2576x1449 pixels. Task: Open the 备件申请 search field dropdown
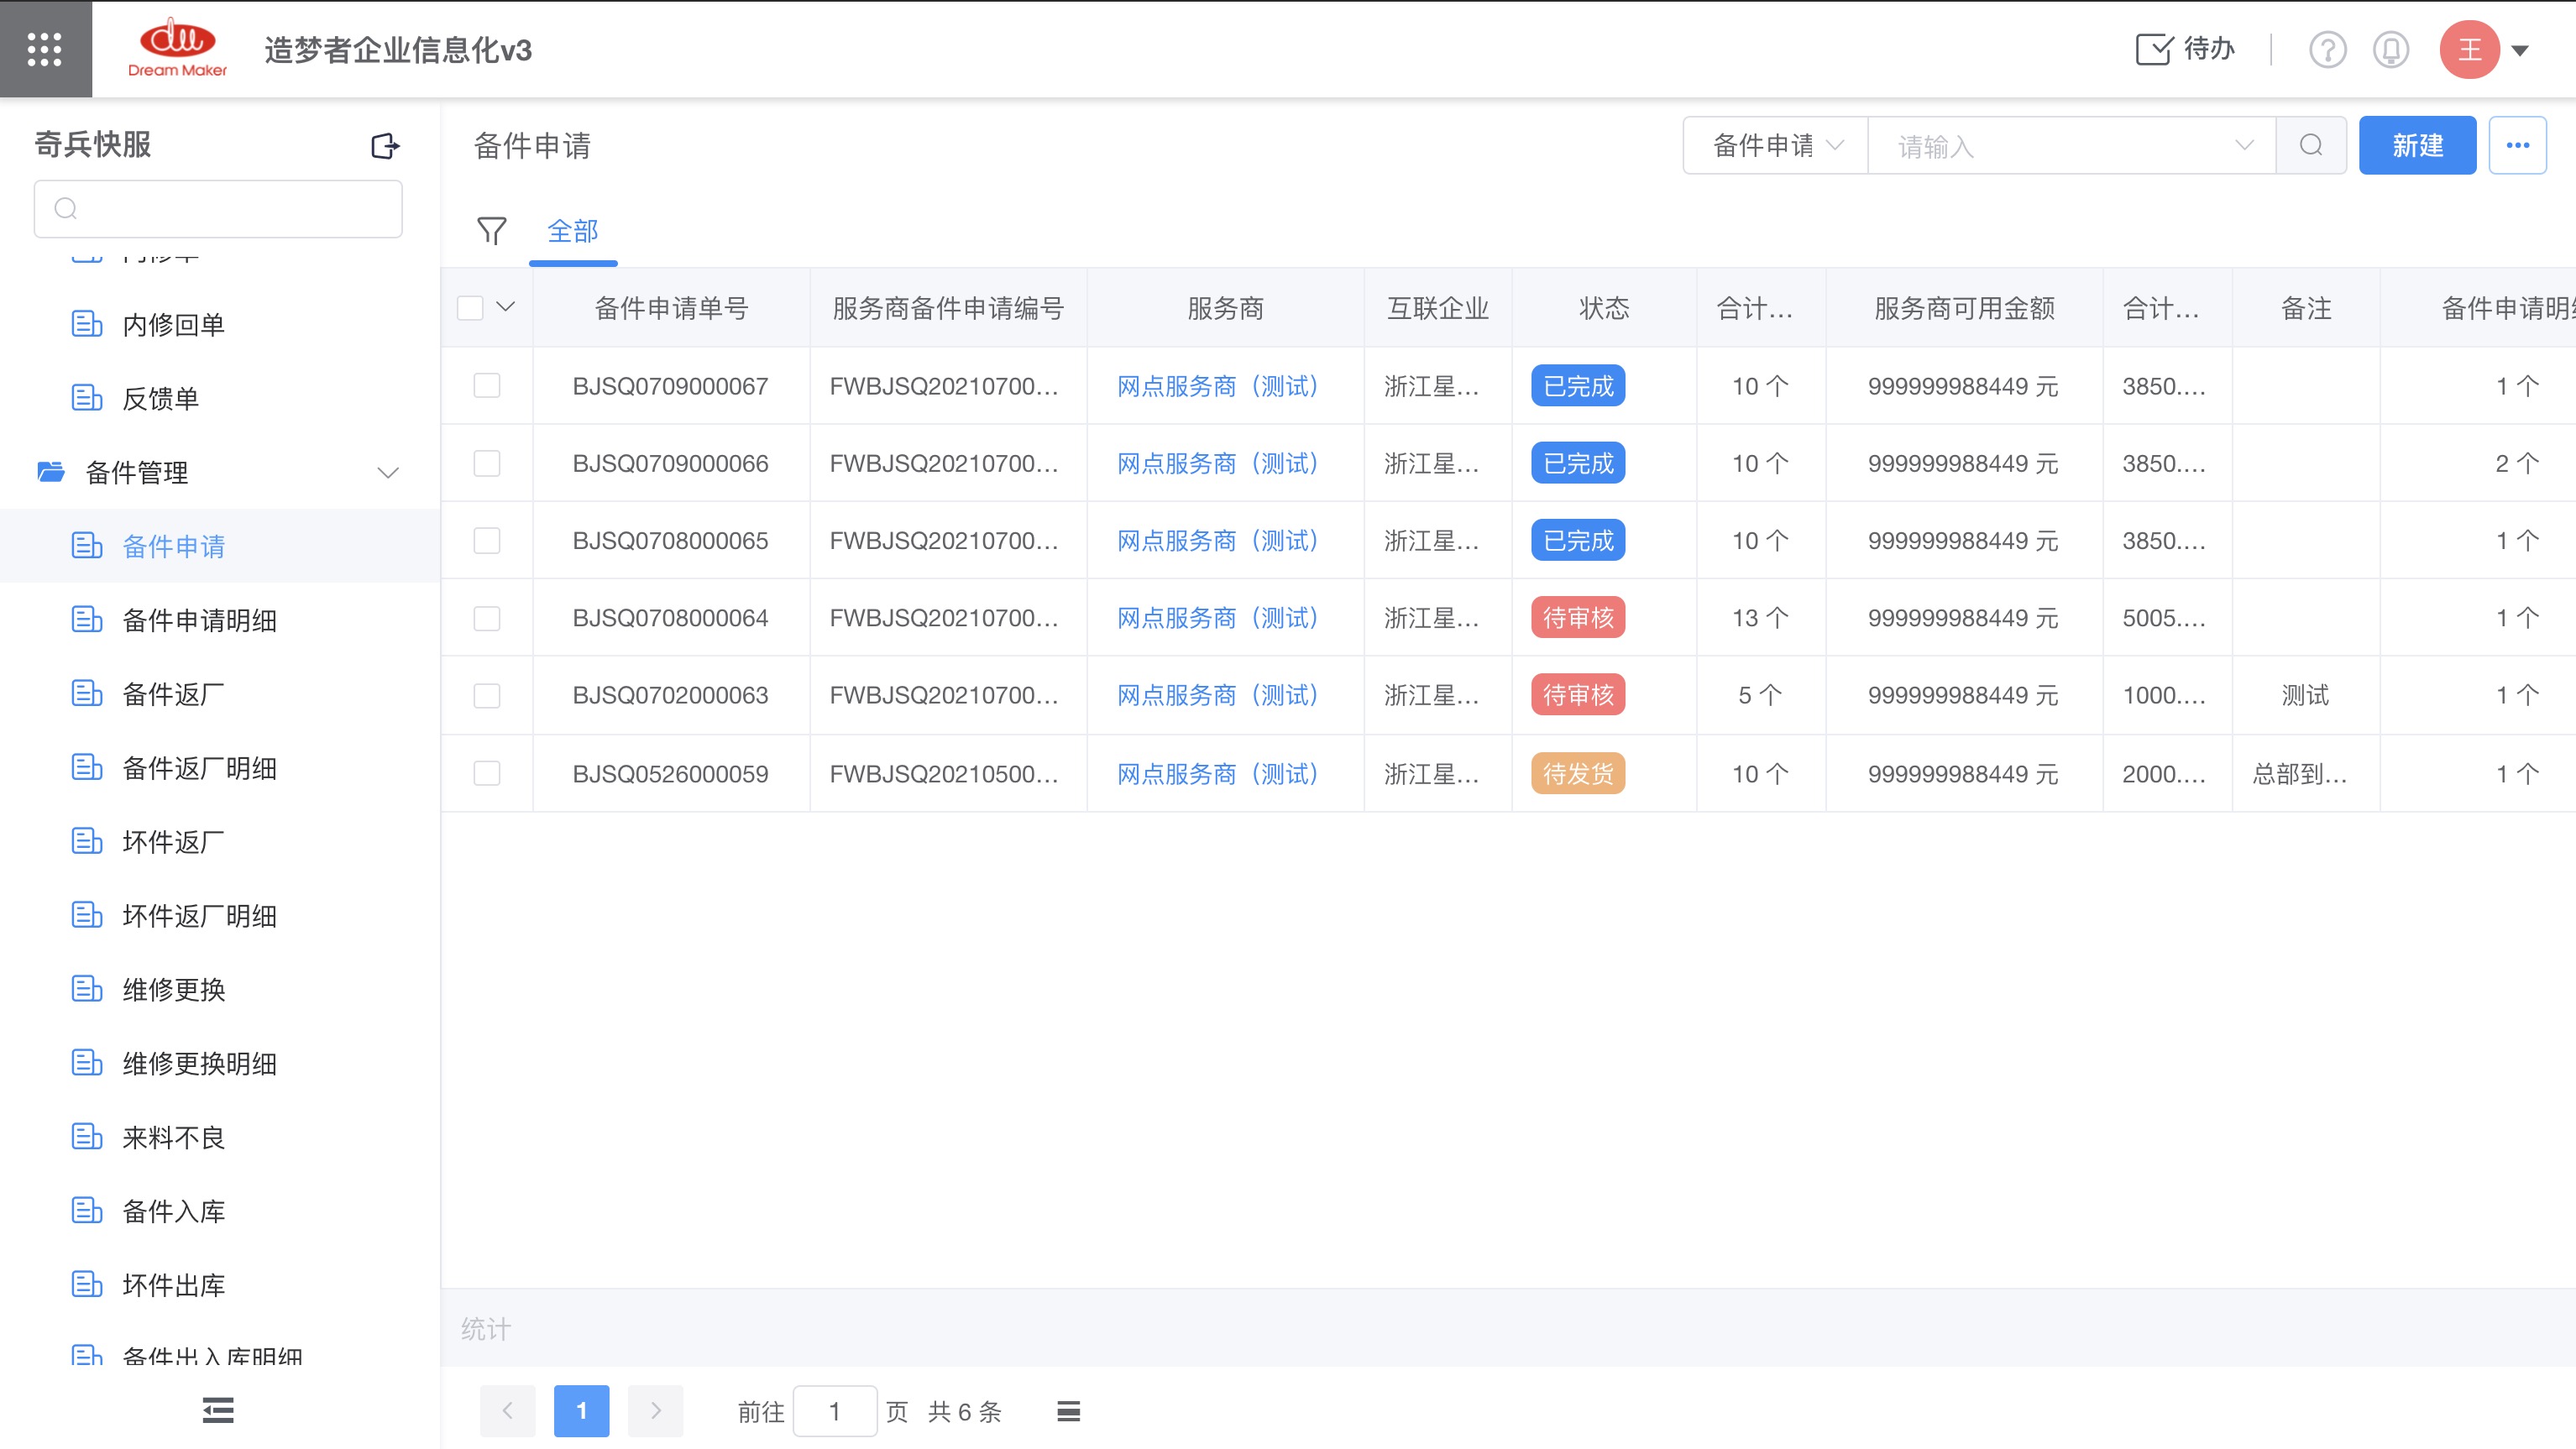click(1776, 146)
